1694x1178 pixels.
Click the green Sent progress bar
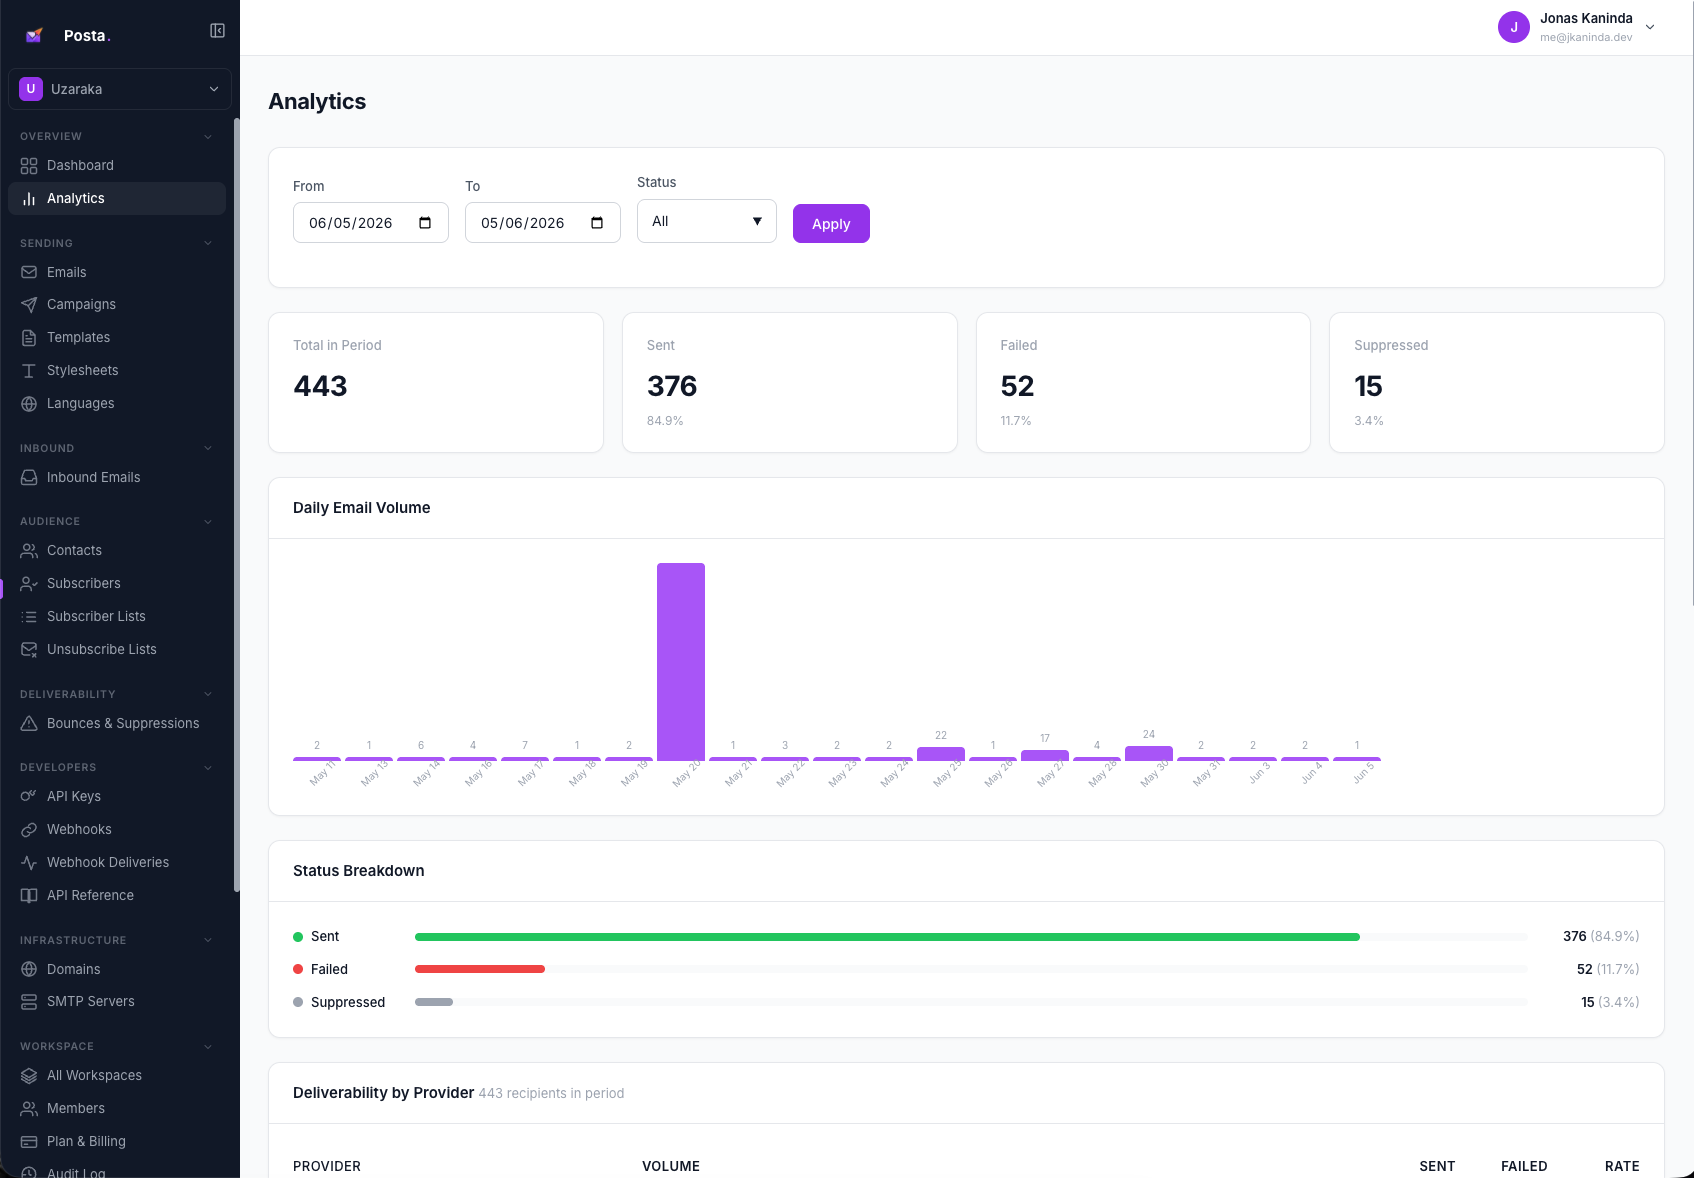point(887,937)
